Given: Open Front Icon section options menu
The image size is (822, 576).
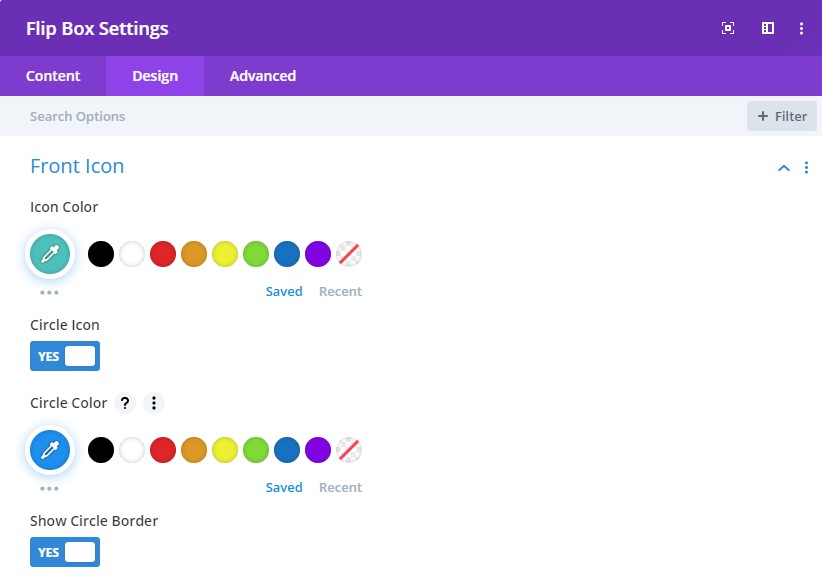Looking at the screenshot, I should coord(806,167).
